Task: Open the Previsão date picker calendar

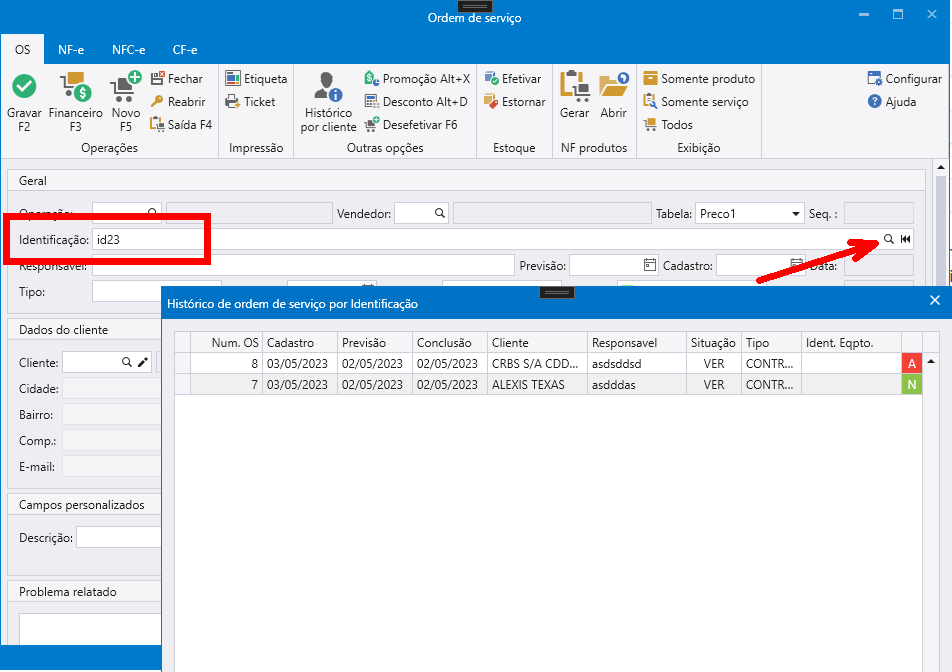Action: pos(650,265)
